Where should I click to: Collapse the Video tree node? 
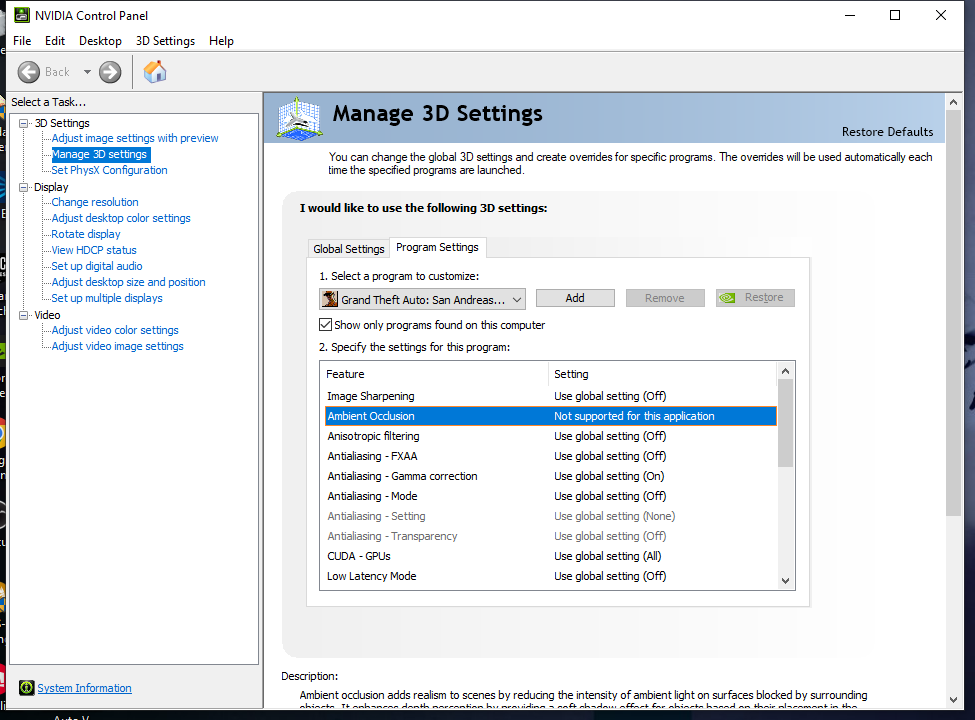[x=24, y=315]
